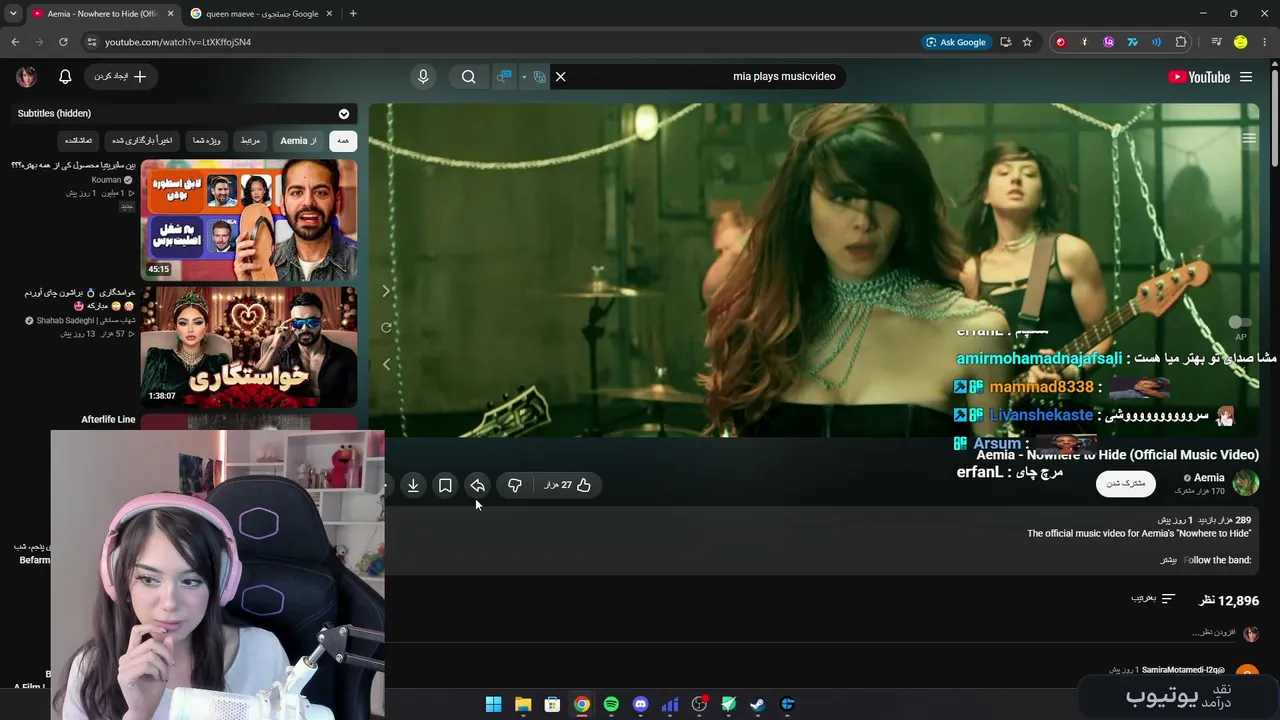Select the 'تماشاشده' filter chip
Screen dimensions: 1280x720
[78, 141]
